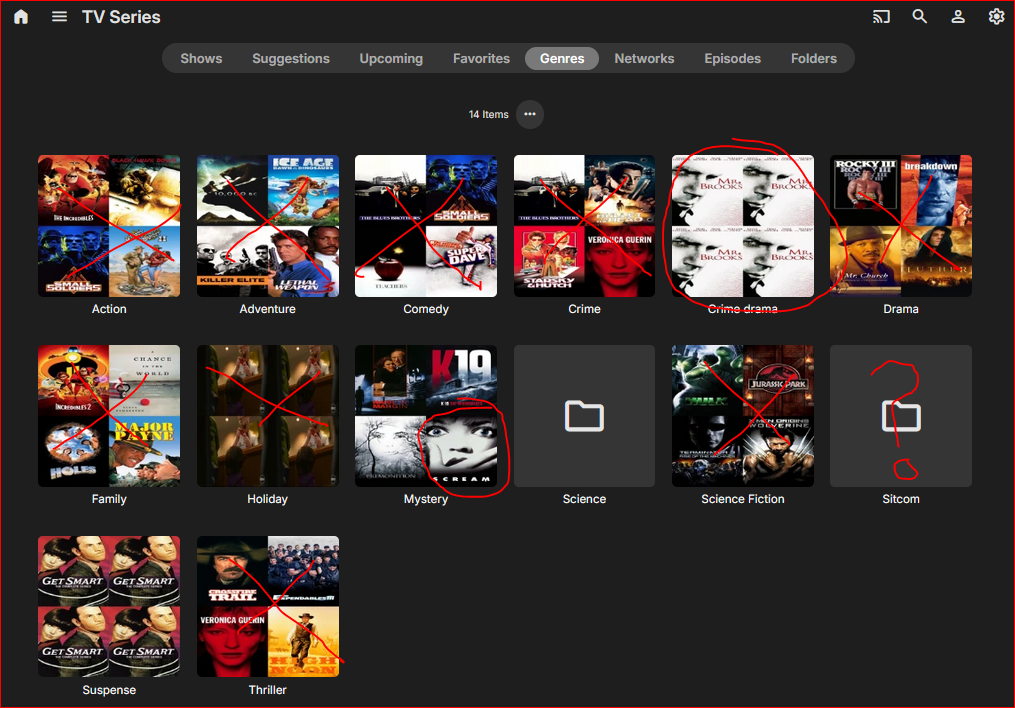Switch to the Shows tab

201,58
